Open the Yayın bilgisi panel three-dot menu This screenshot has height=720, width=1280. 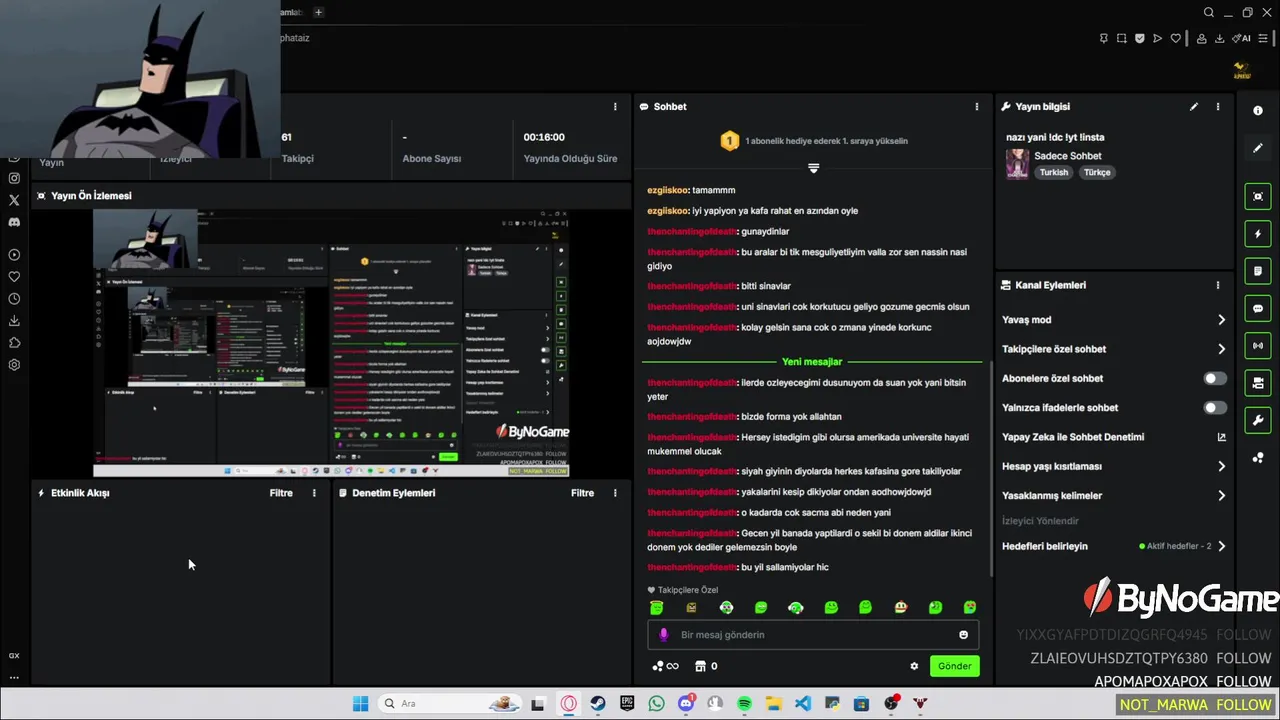pyautogui.click(x=1218, y=106)
